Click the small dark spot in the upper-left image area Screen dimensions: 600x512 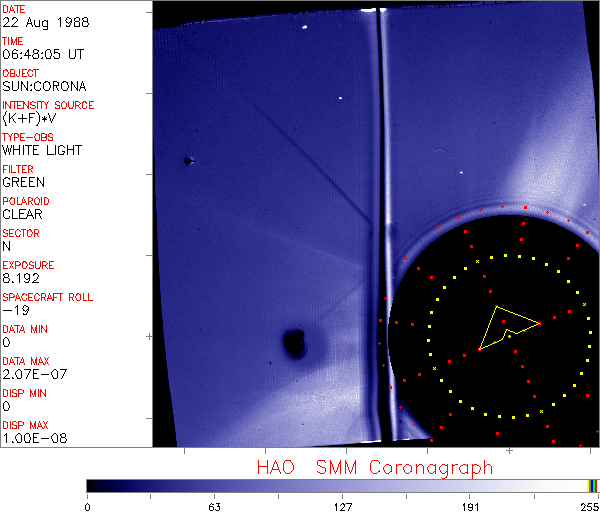coord(188,160)
